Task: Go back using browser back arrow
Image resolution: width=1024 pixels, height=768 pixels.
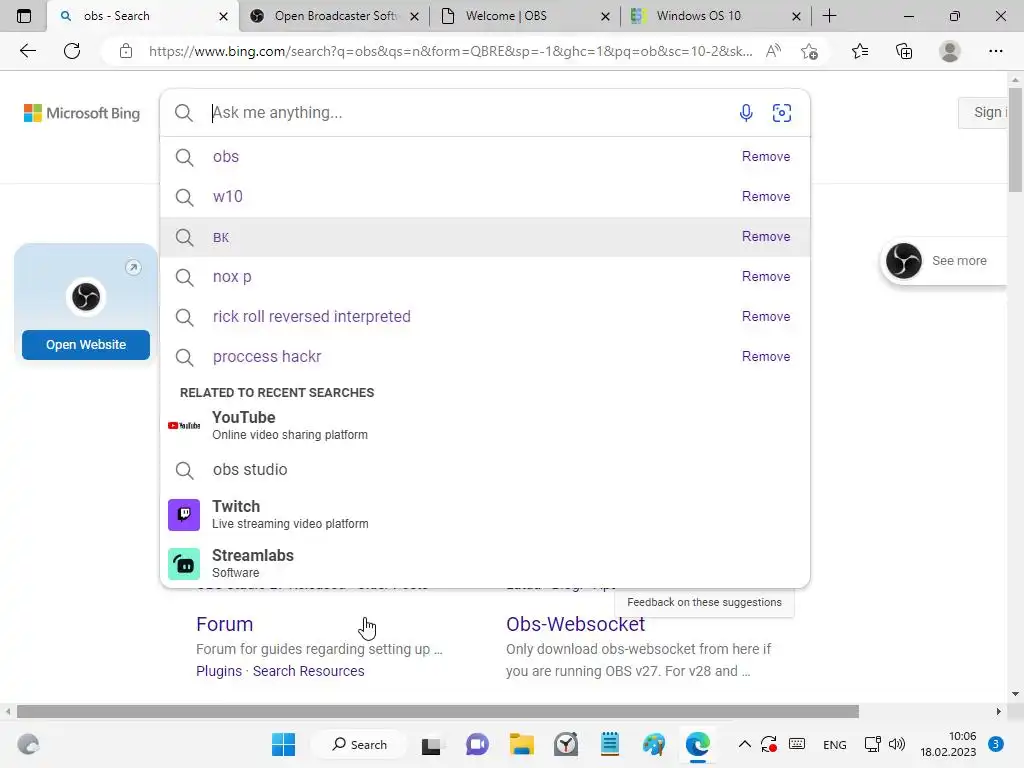Action: (27, 51)
